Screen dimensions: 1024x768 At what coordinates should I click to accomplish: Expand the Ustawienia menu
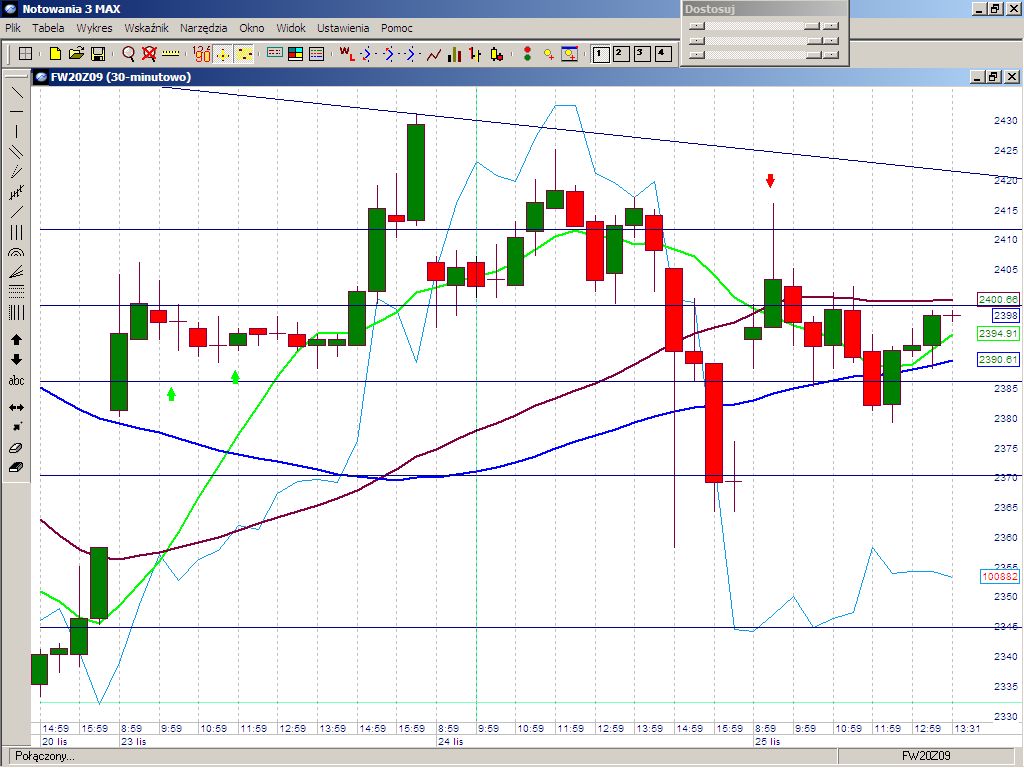click(x=343, y=28)
